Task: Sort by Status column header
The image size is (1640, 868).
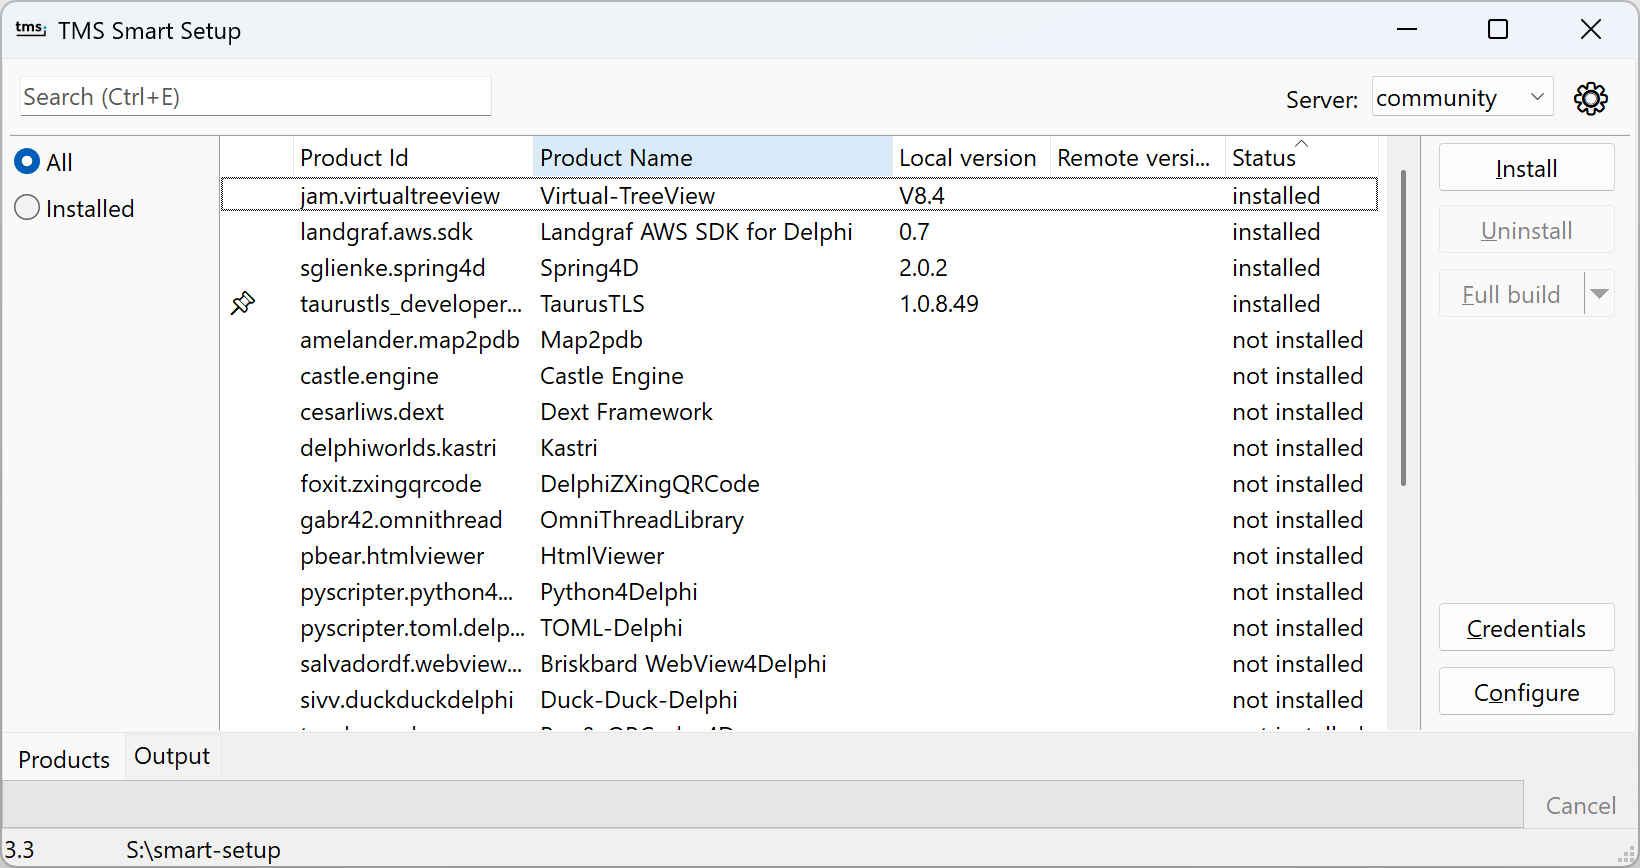Action: click(x=1301, y=157)
